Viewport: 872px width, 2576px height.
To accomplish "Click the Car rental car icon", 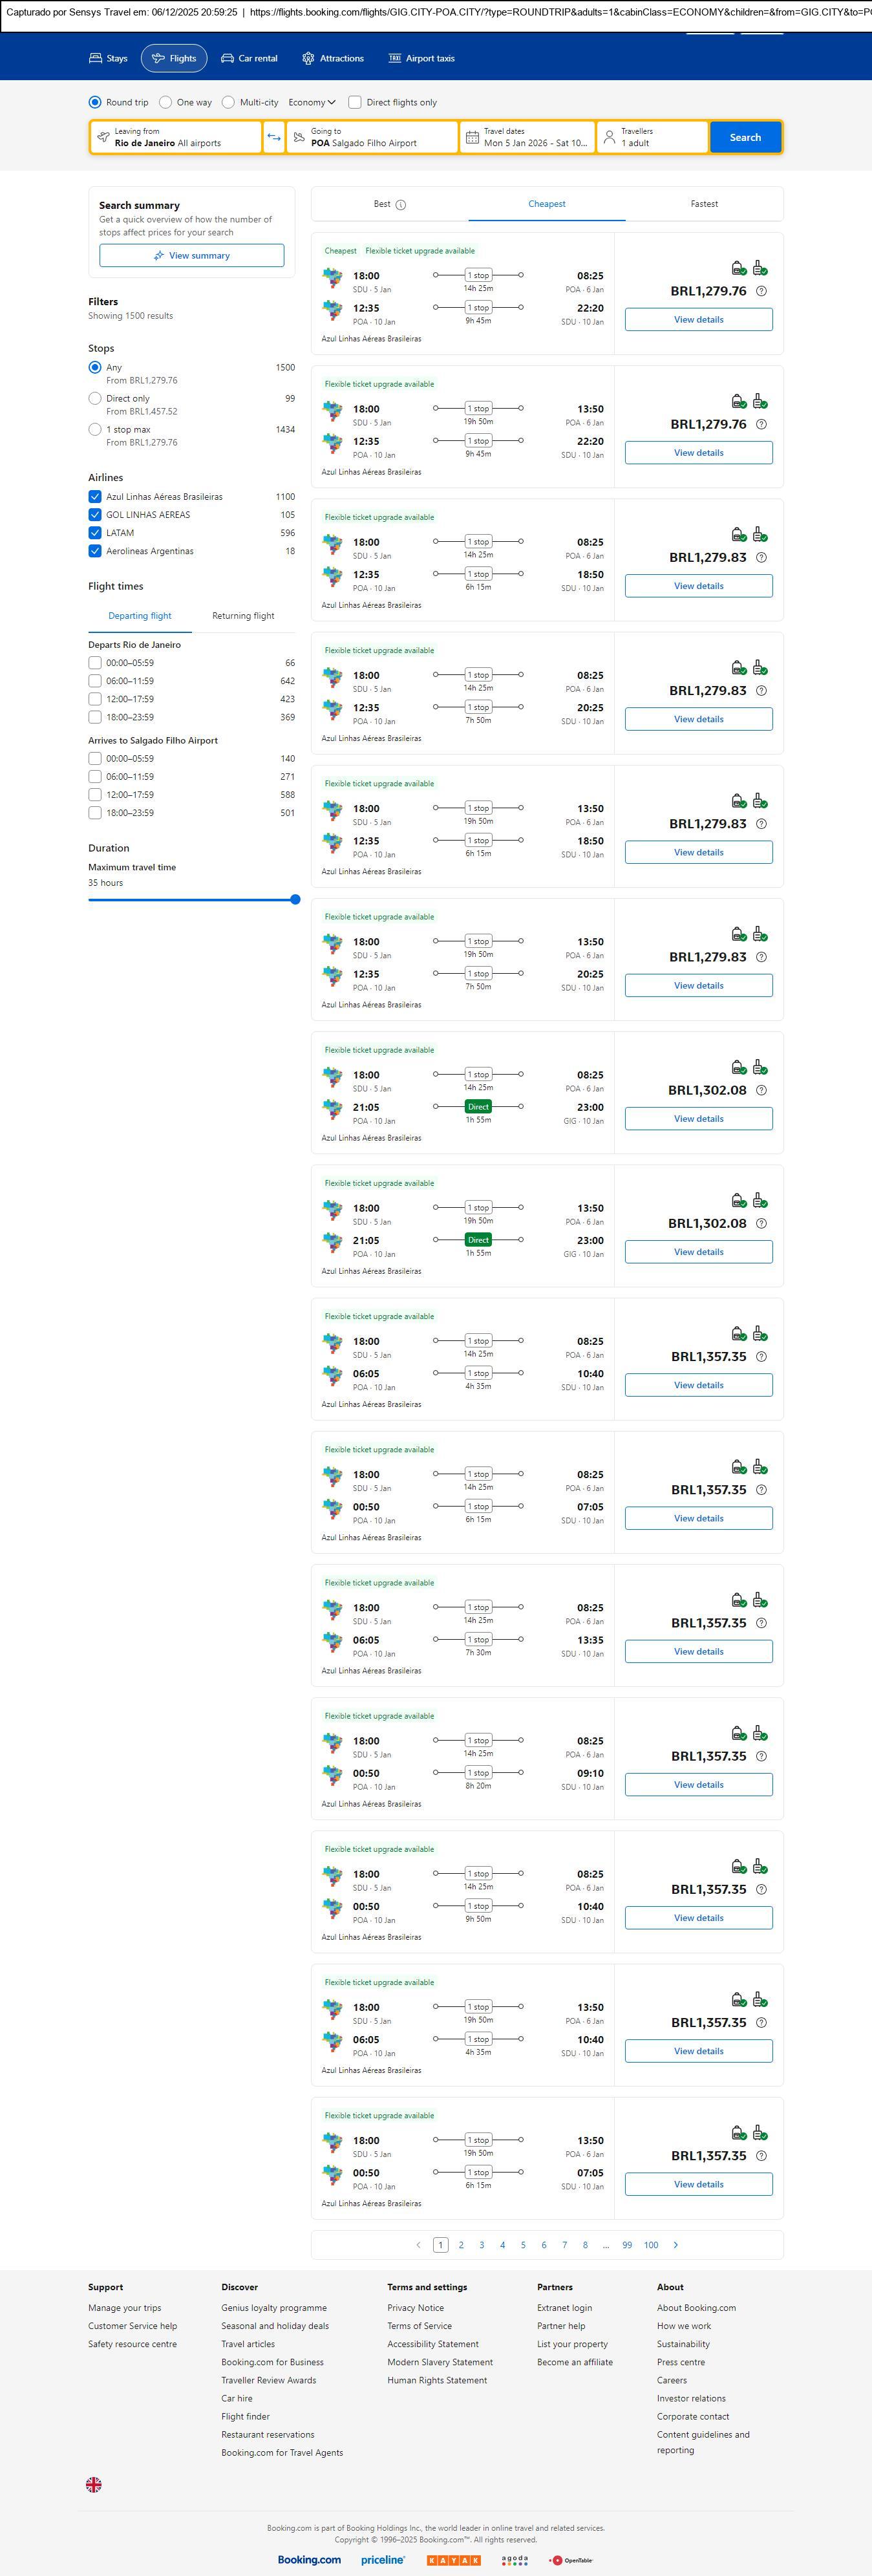I will pos(228,59).
